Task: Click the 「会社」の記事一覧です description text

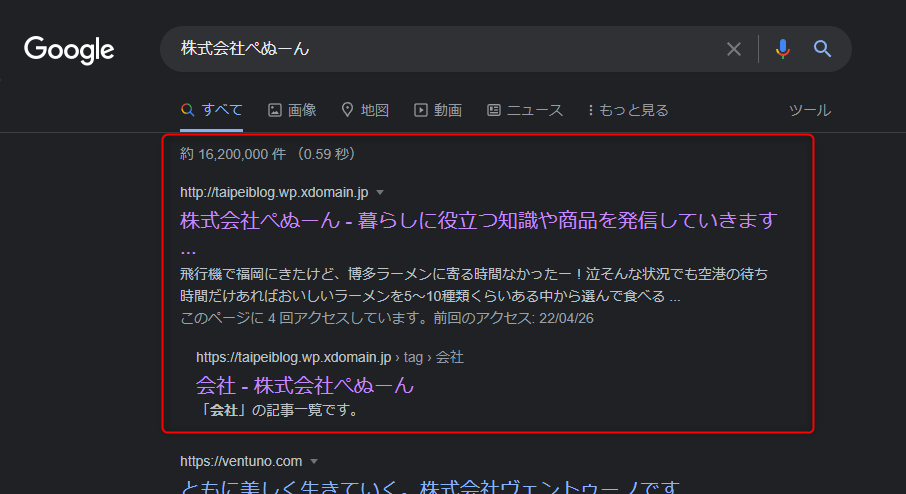Action: click(280, 410)
